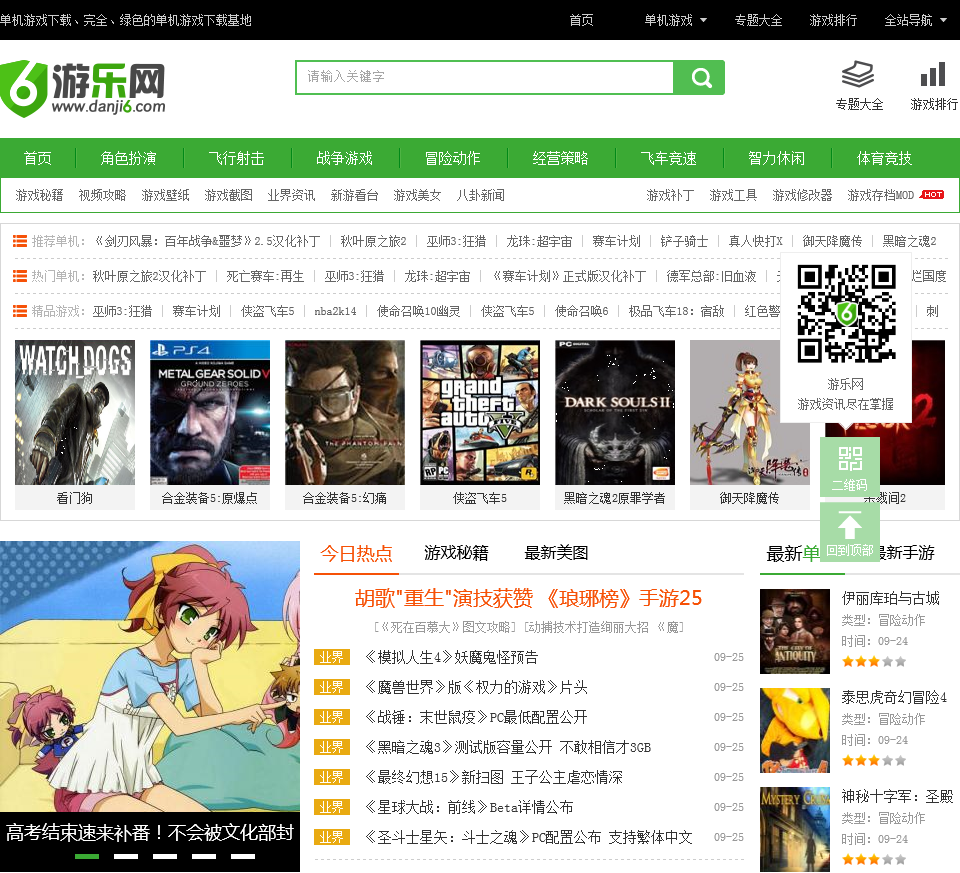Open the 八卦新闻 link
Screen dimensions: 960x873
point(481,195)
